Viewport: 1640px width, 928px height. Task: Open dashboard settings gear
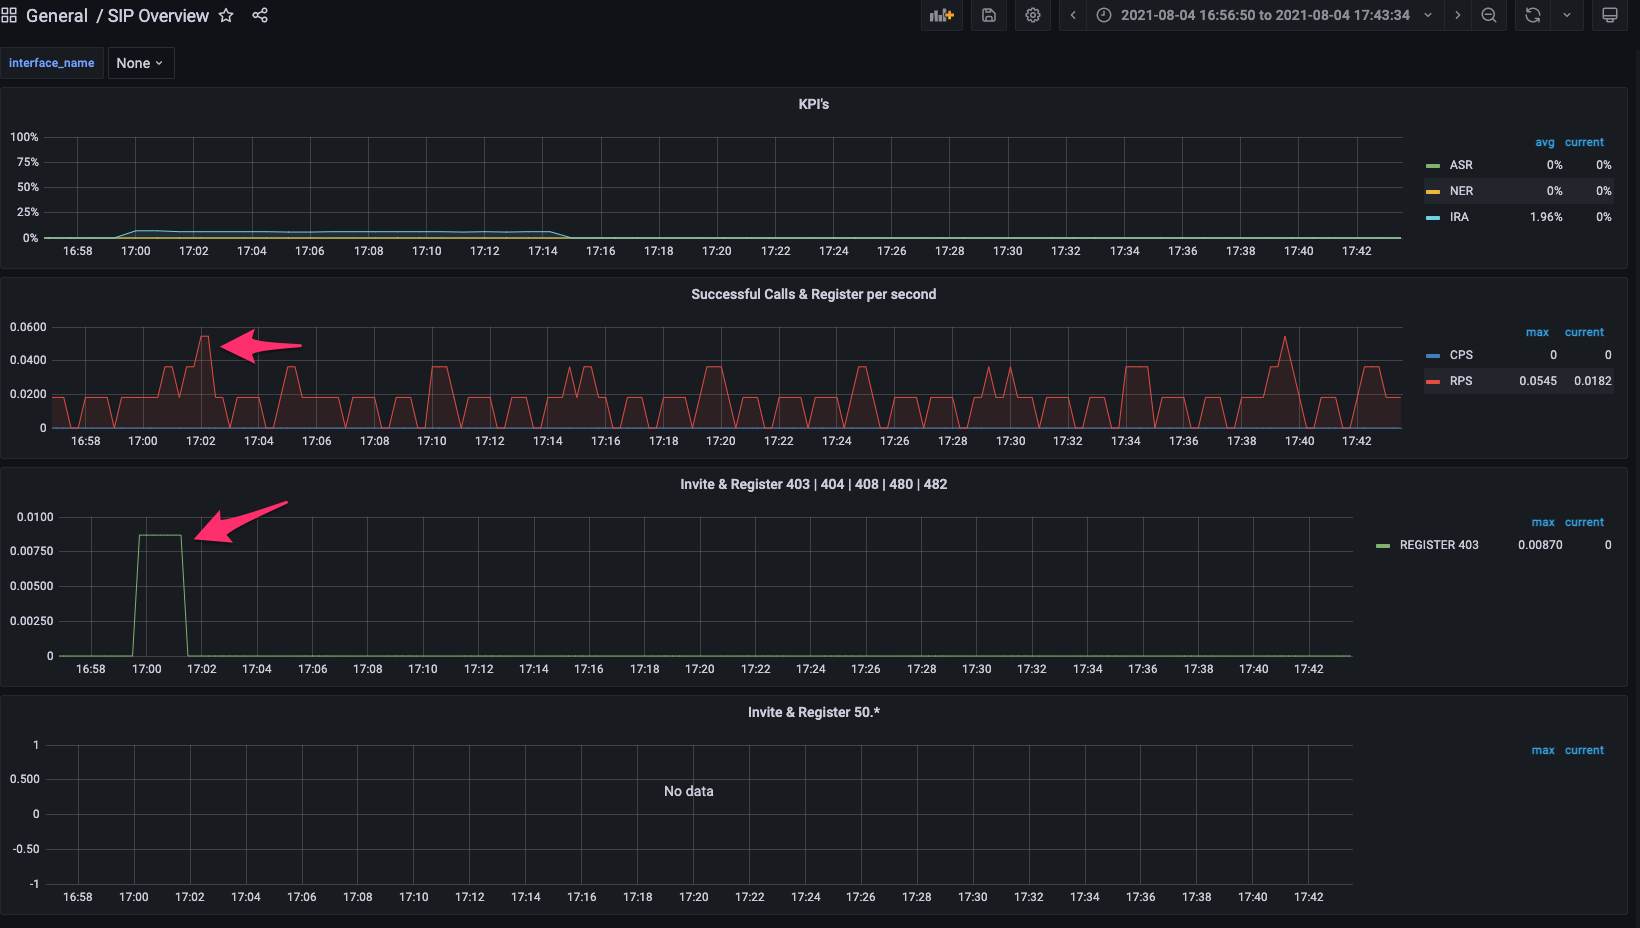click(x=1033, y=15)
